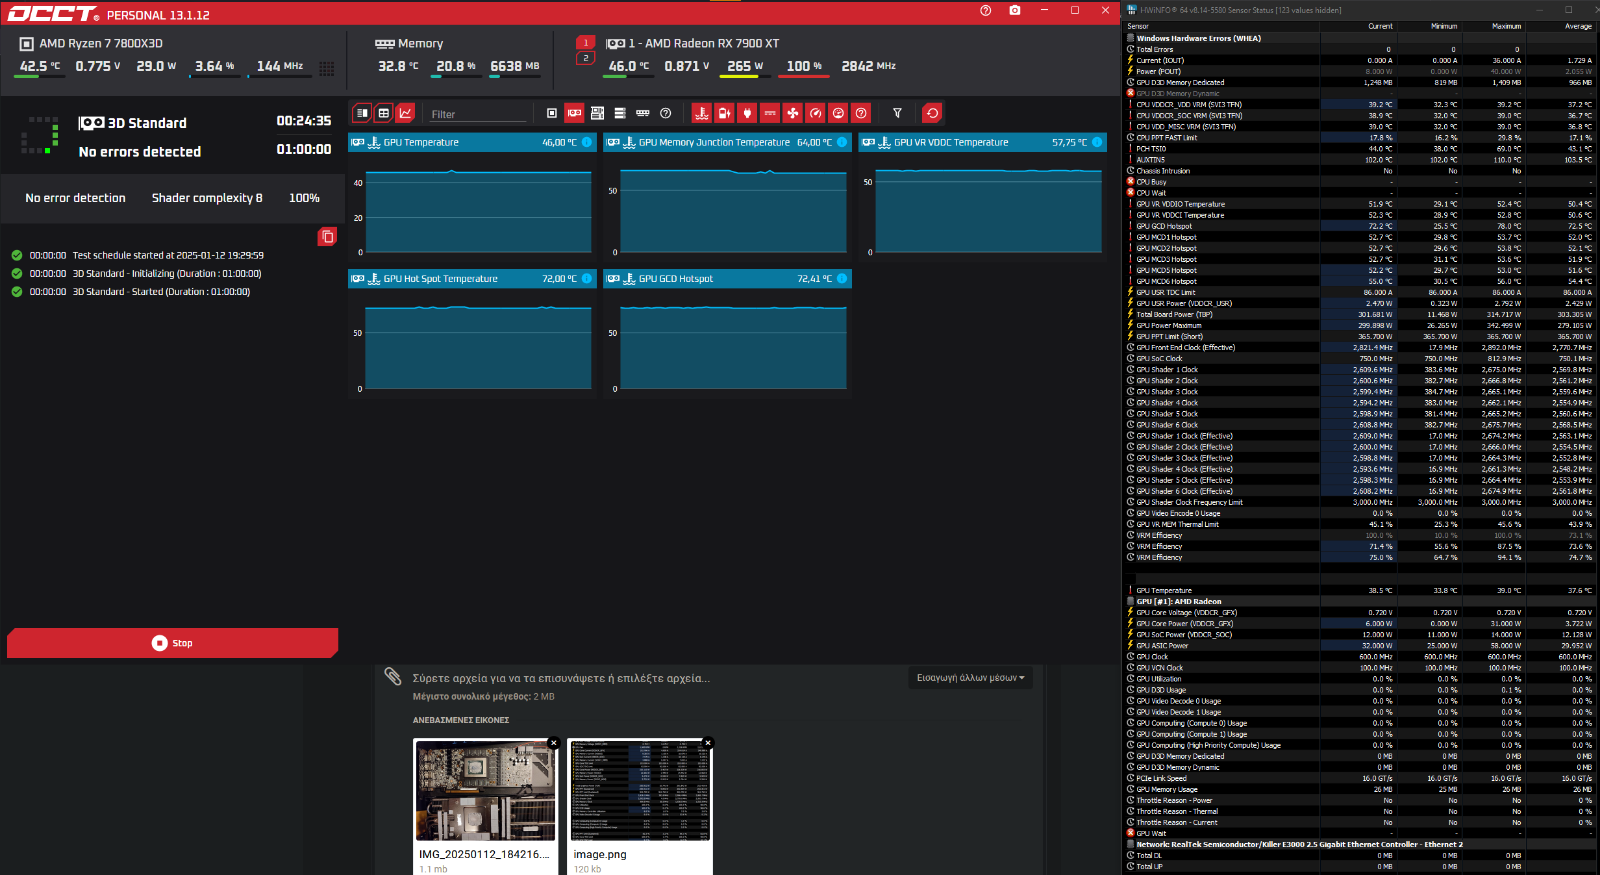
Task: Click info icon on GPU VR VDDC Temperature
Action: pos(1097,142)
